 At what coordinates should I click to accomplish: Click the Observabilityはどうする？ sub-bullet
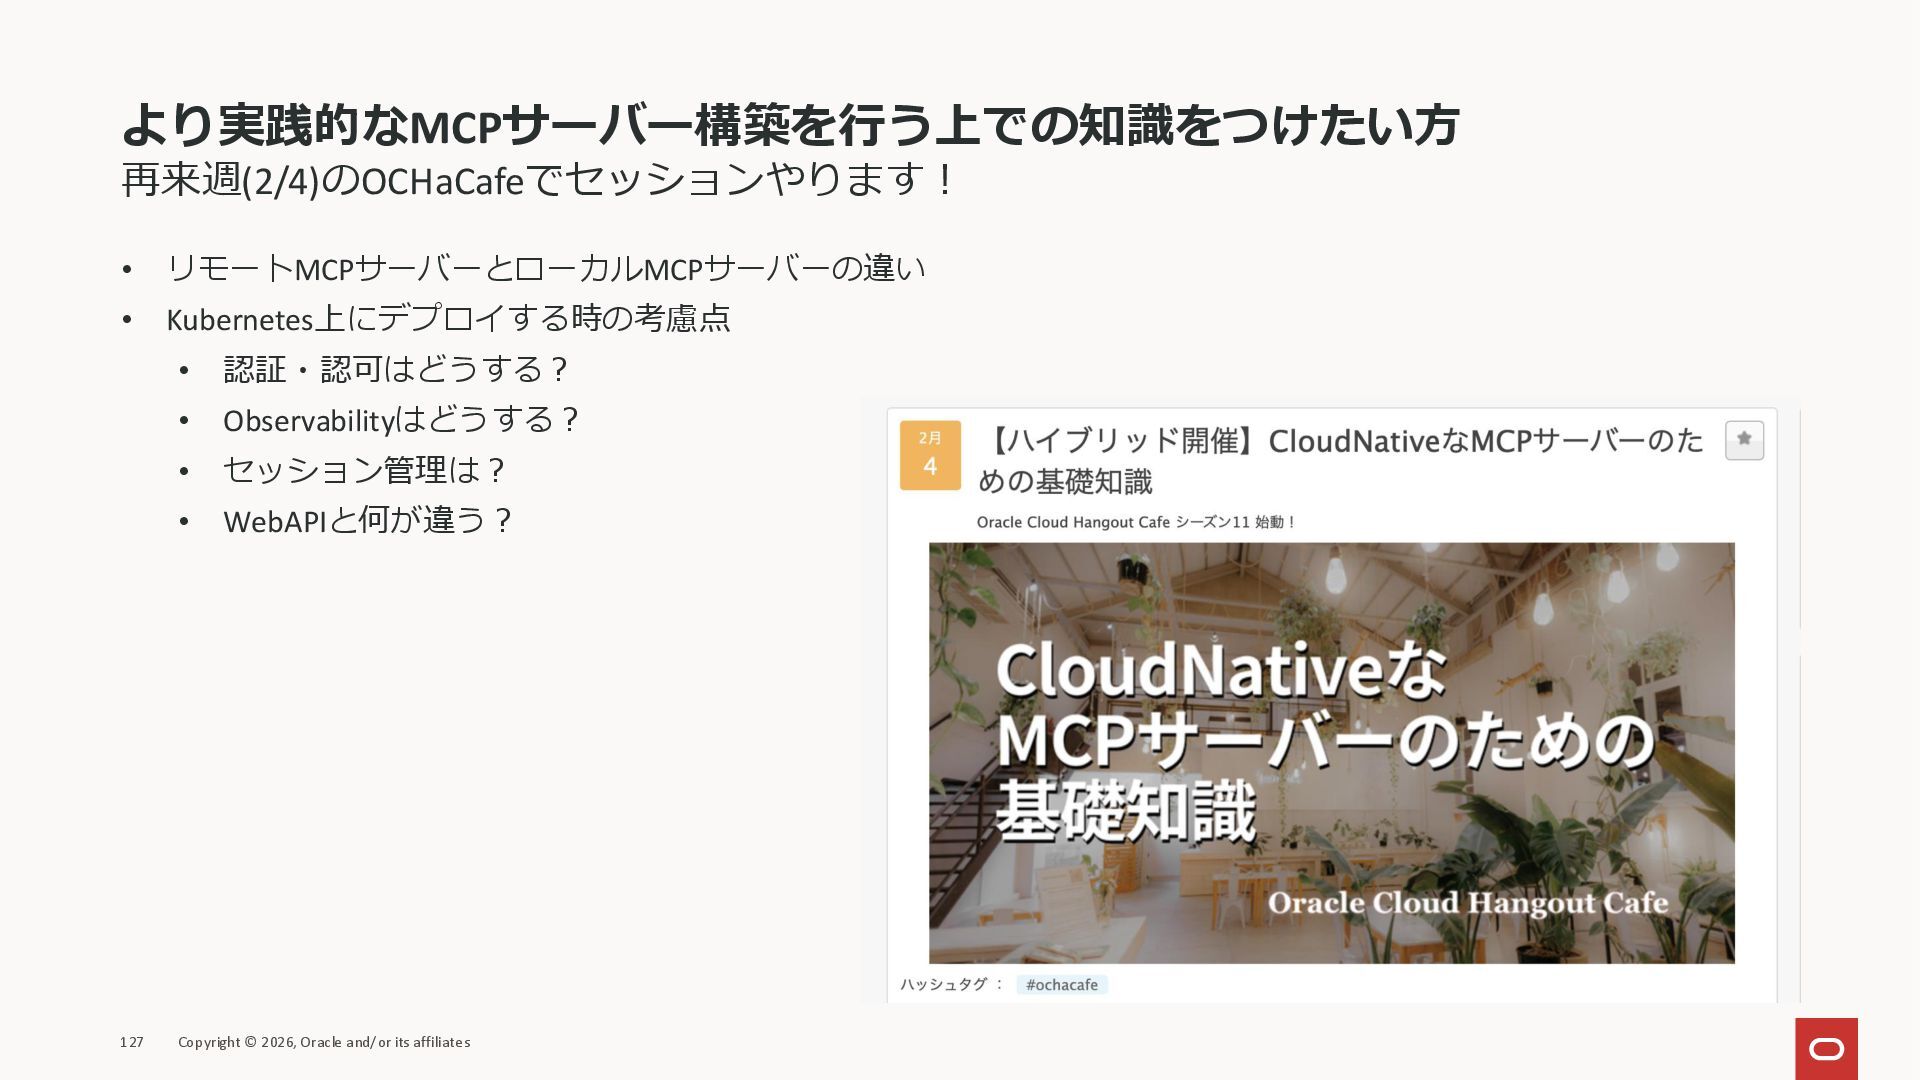400,420
